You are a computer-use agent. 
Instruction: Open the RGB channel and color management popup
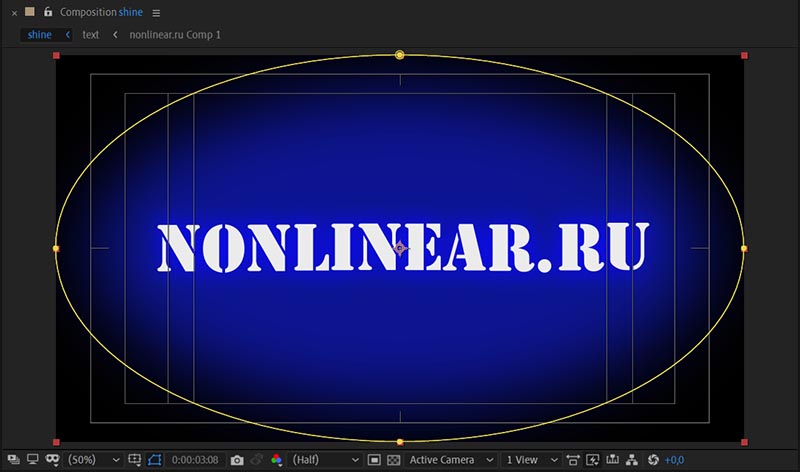coord(277,460)
